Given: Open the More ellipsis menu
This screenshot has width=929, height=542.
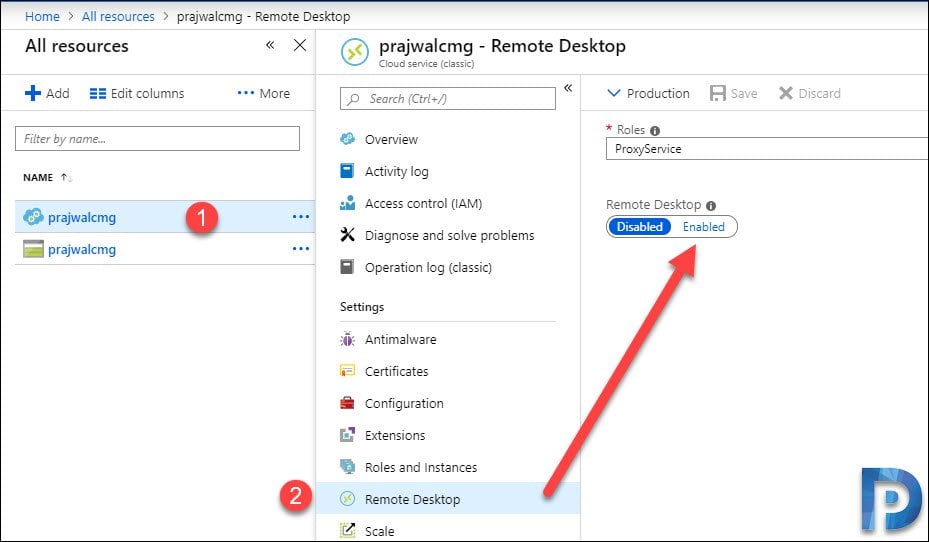Looking at the screenshot, I should [264, 93].
